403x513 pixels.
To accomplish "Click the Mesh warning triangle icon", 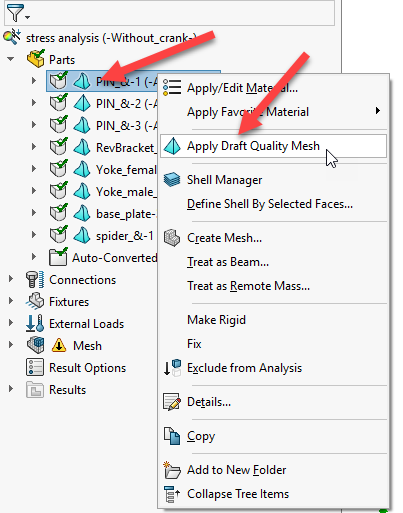I will tap(59, 345).
